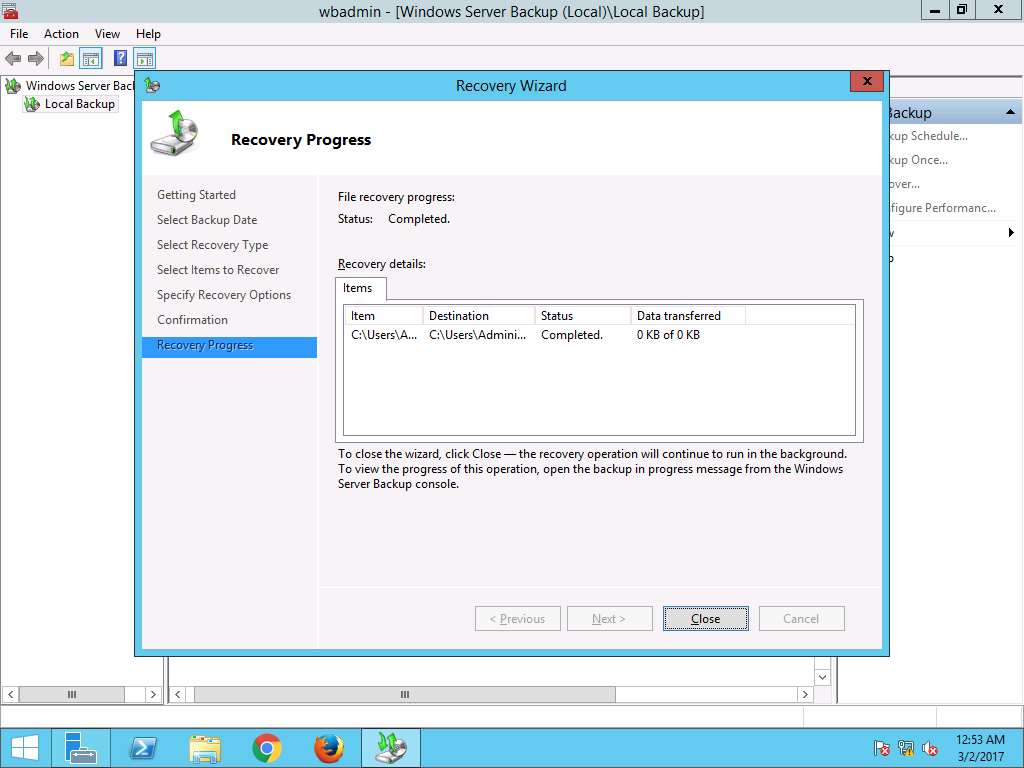This screenshot has width=1024, height=768.
Task: Collapse the Local Backup actions header arrow
Action: pos(1010,112)
